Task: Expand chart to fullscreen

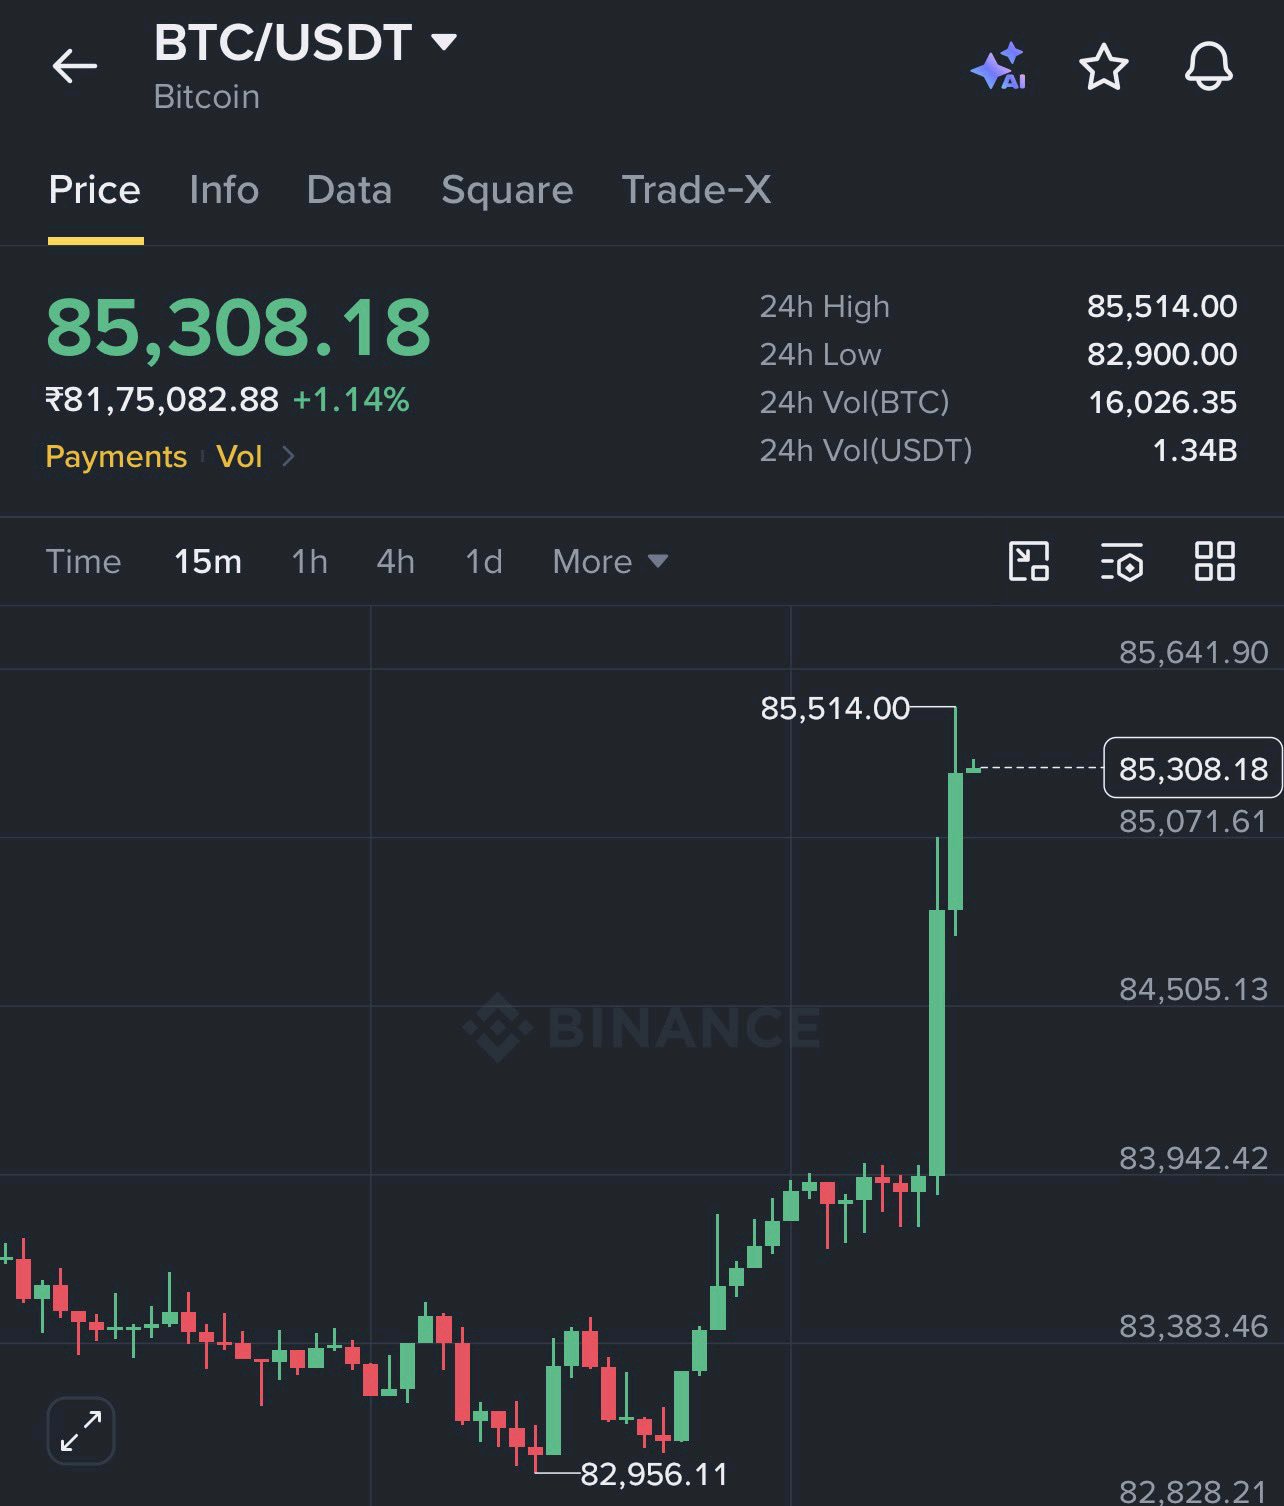Action: tap(81, 1431)
